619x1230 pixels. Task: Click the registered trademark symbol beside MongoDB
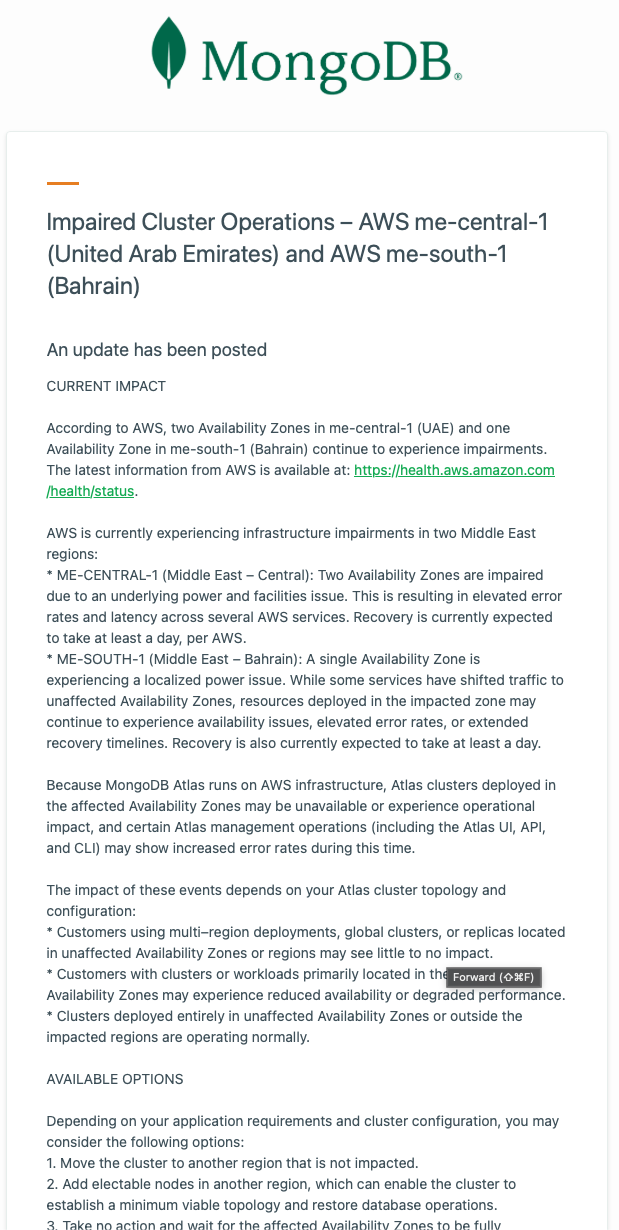tap(458, 76)
